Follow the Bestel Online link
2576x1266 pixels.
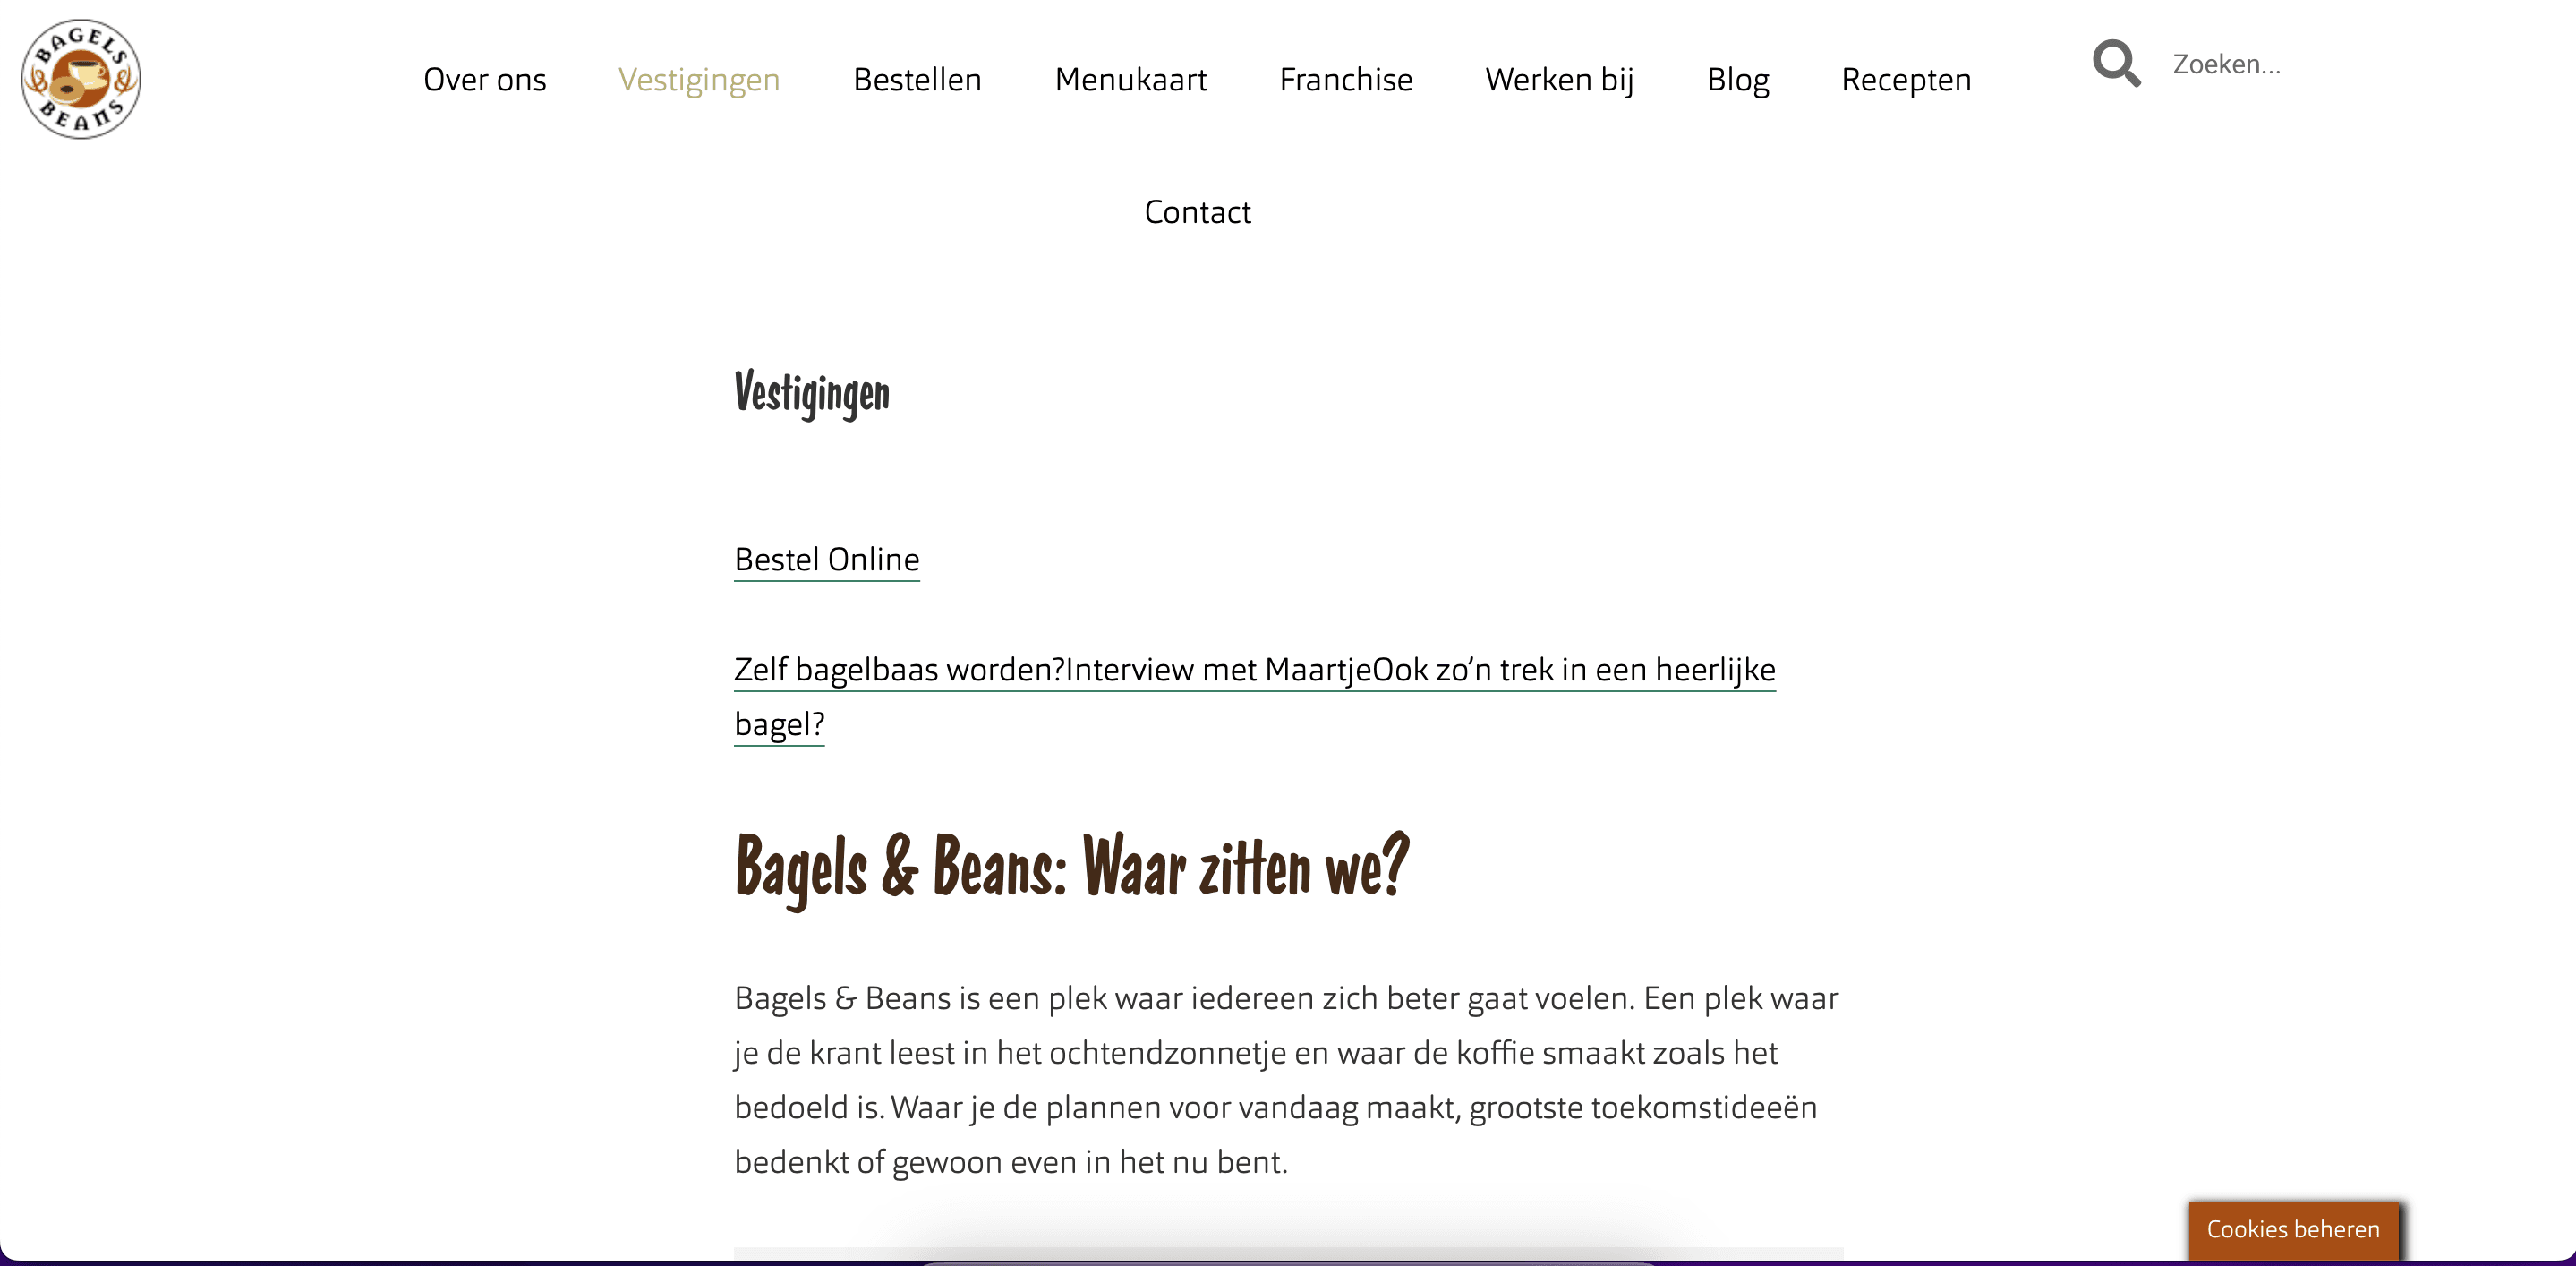tap(826, 559)
